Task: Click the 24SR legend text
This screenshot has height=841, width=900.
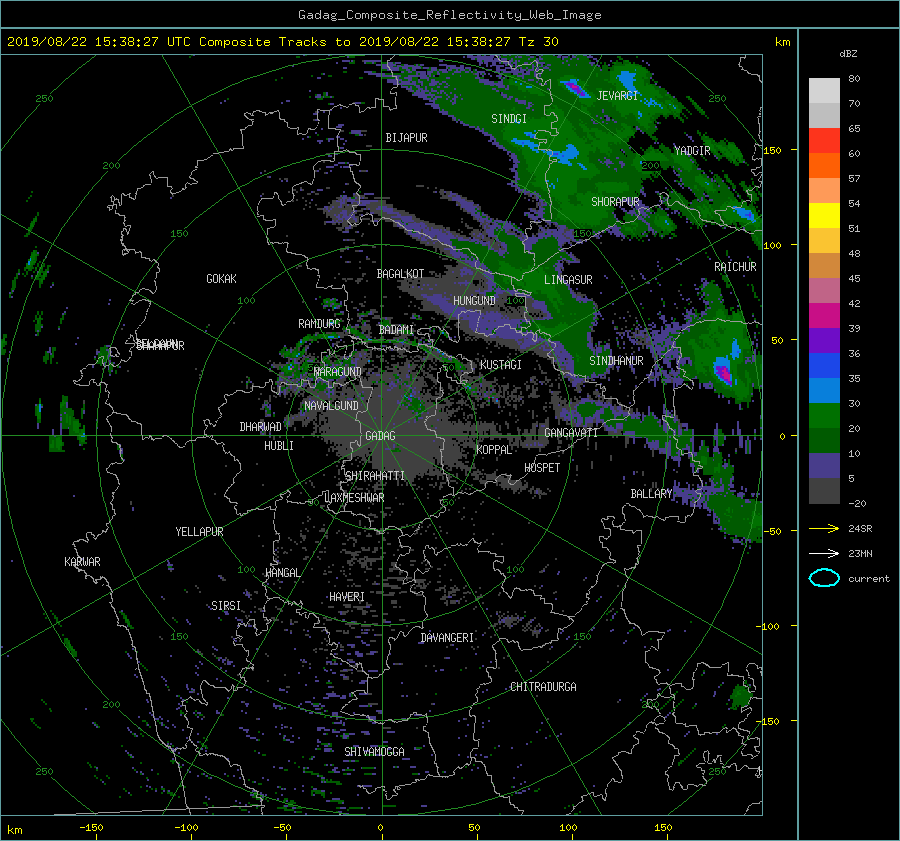Action: coord(860,528)
